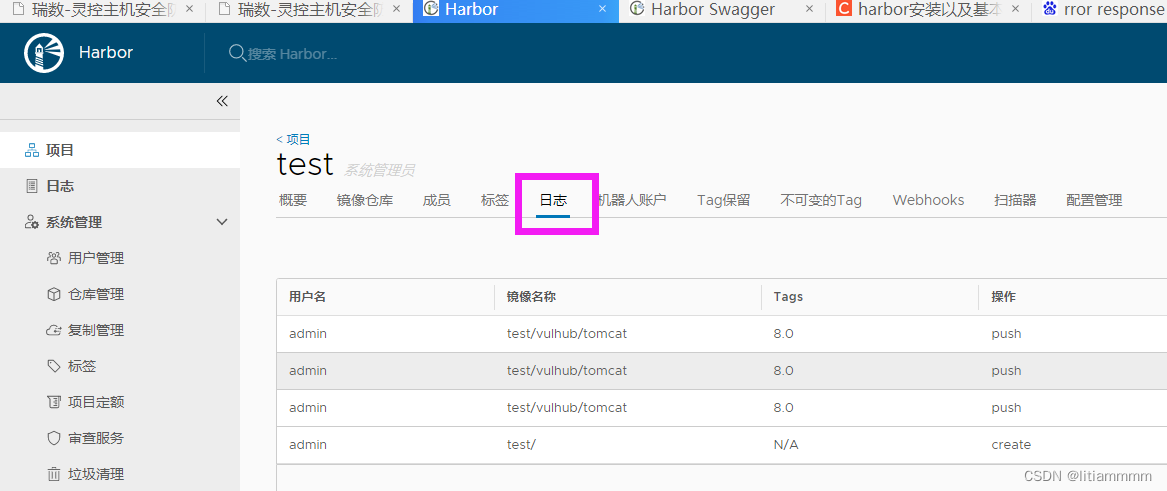
Task: Click the 系统管理 gear-user icon
Action: click(32, 222)
